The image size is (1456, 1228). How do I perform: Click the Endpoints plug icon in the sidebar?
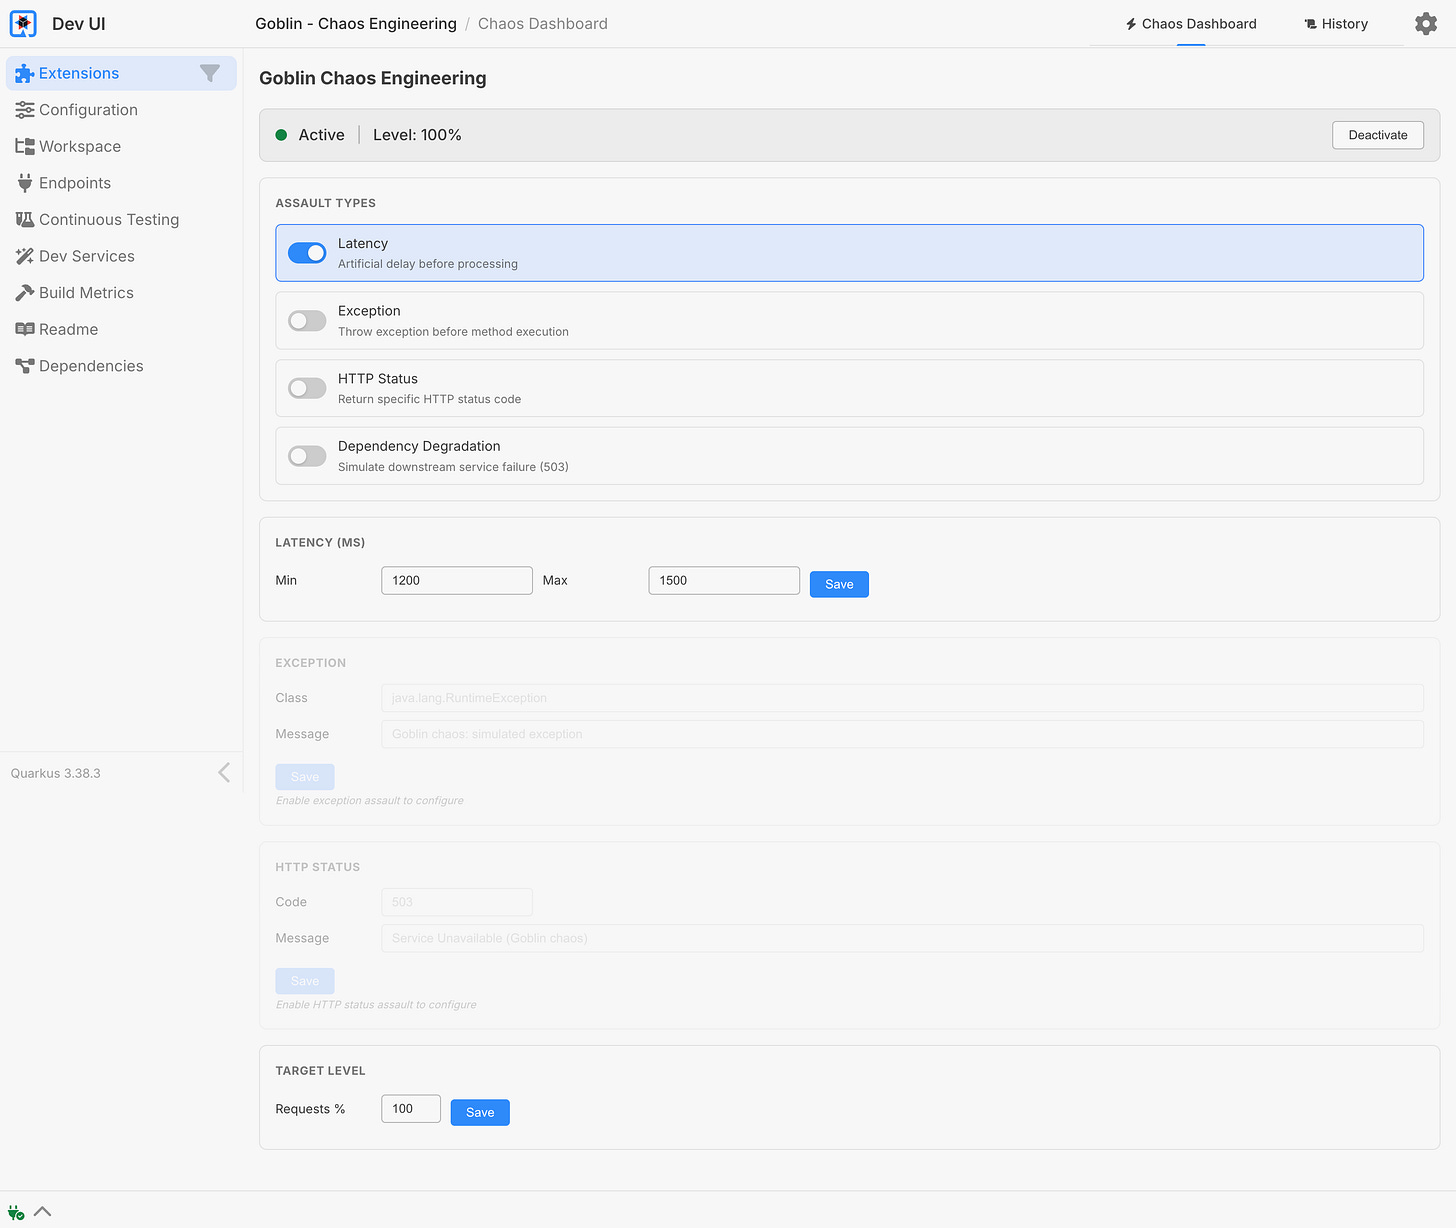24,183
